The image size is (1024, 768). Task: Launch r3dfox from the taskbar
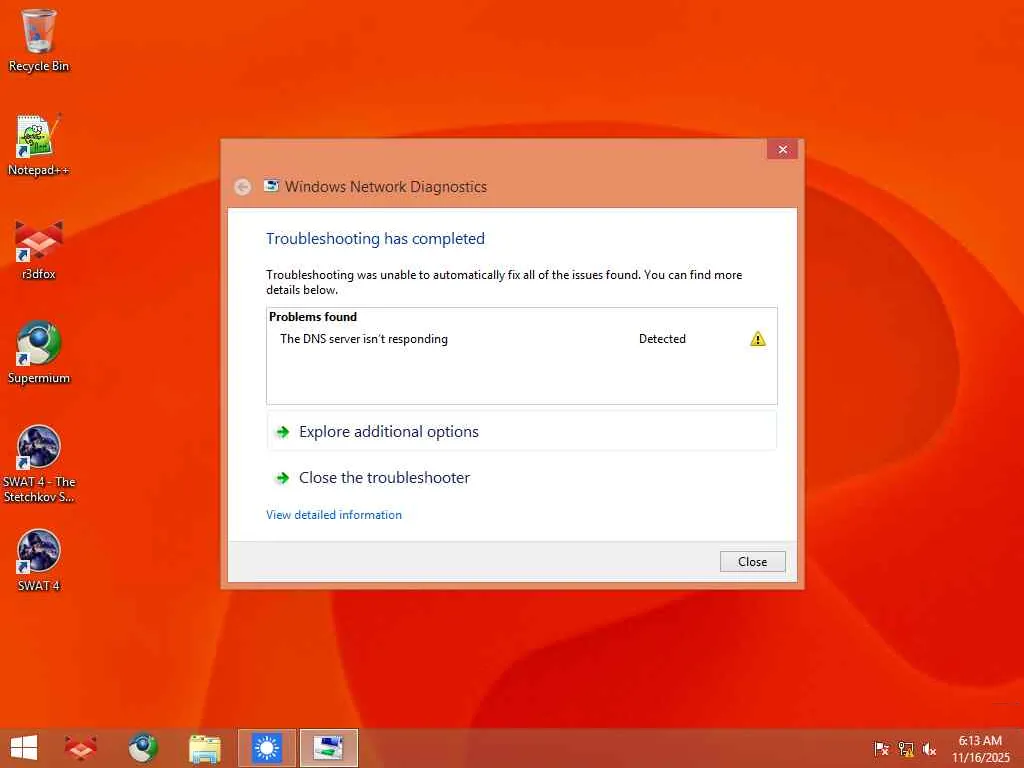click(x=80, y=748)
